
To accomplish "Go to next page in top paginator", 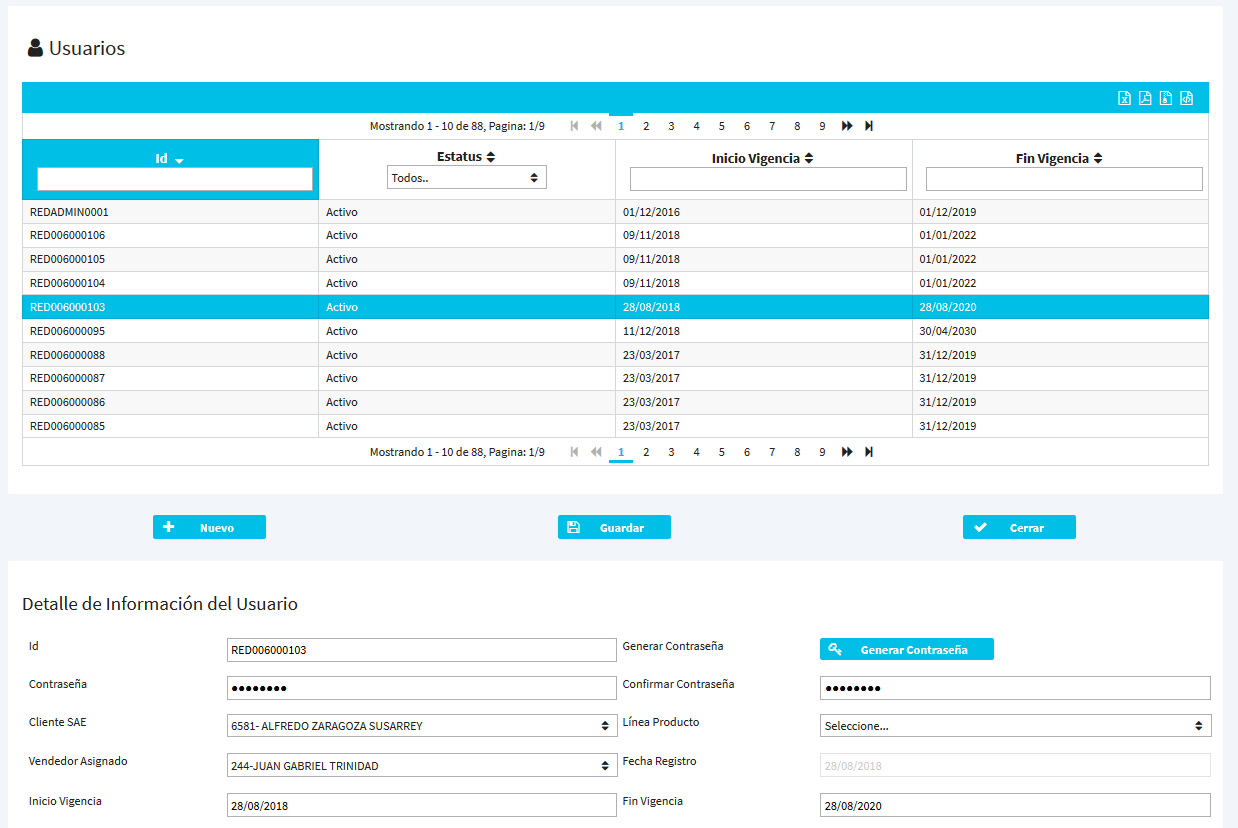I will (x=847, y=126).
